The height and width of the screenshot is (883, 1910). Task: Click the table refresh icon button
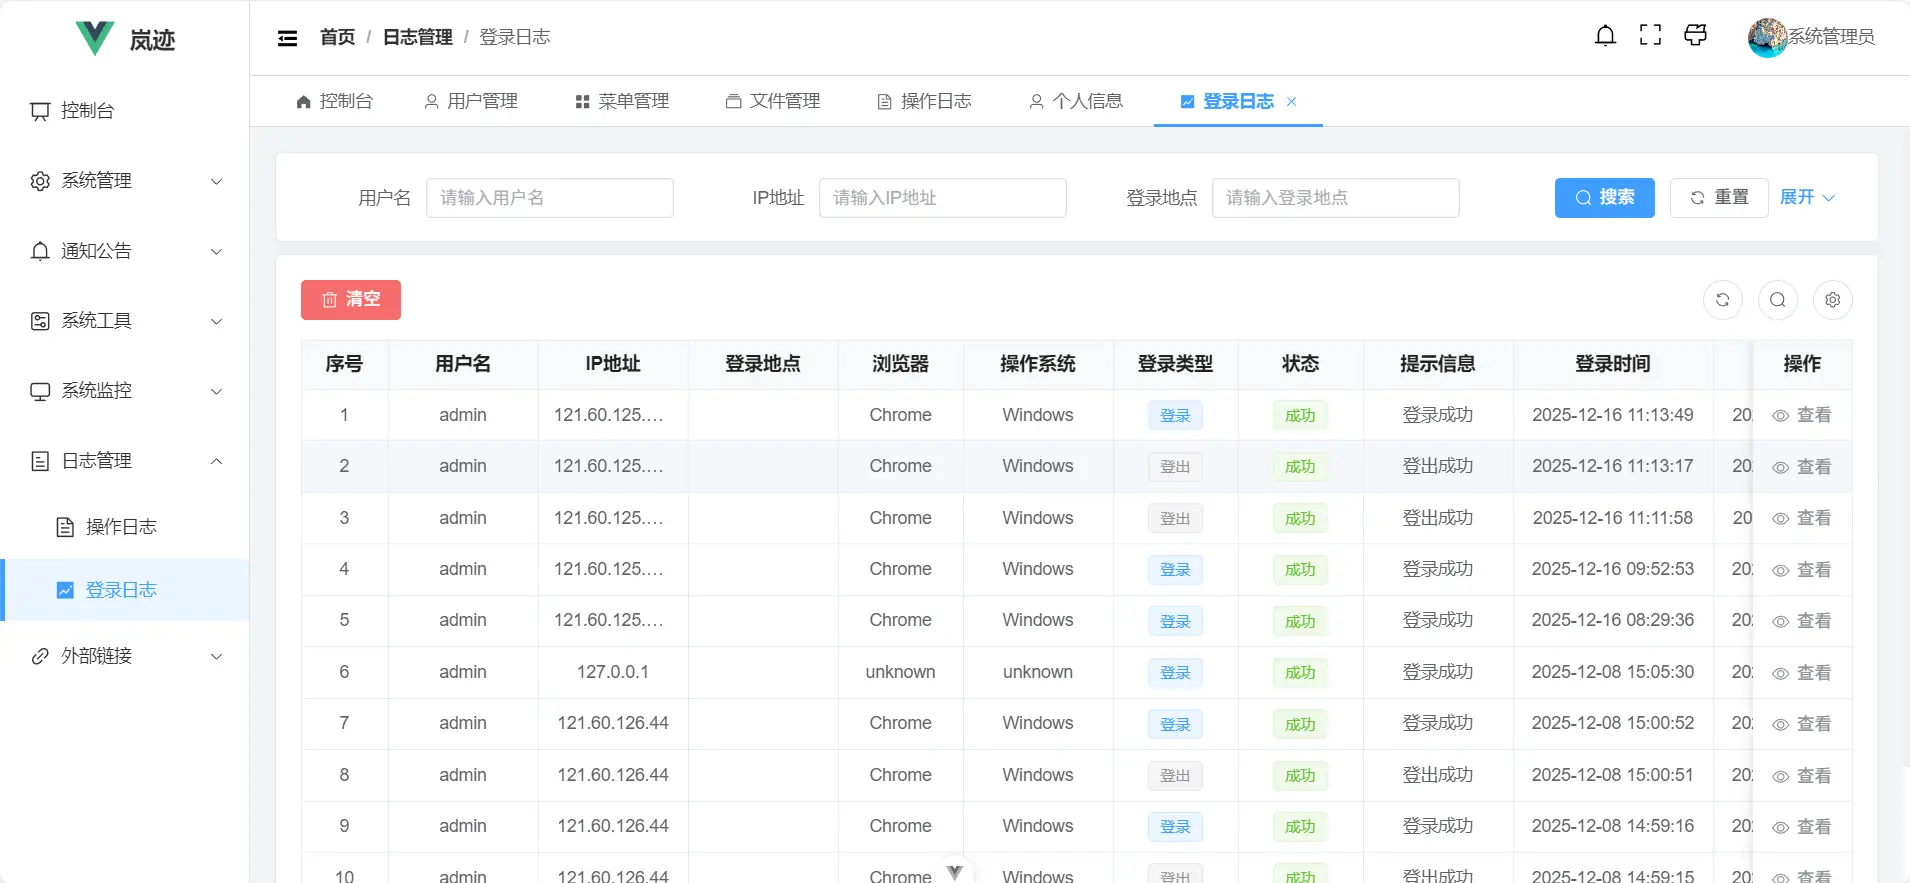(1722, 300)
